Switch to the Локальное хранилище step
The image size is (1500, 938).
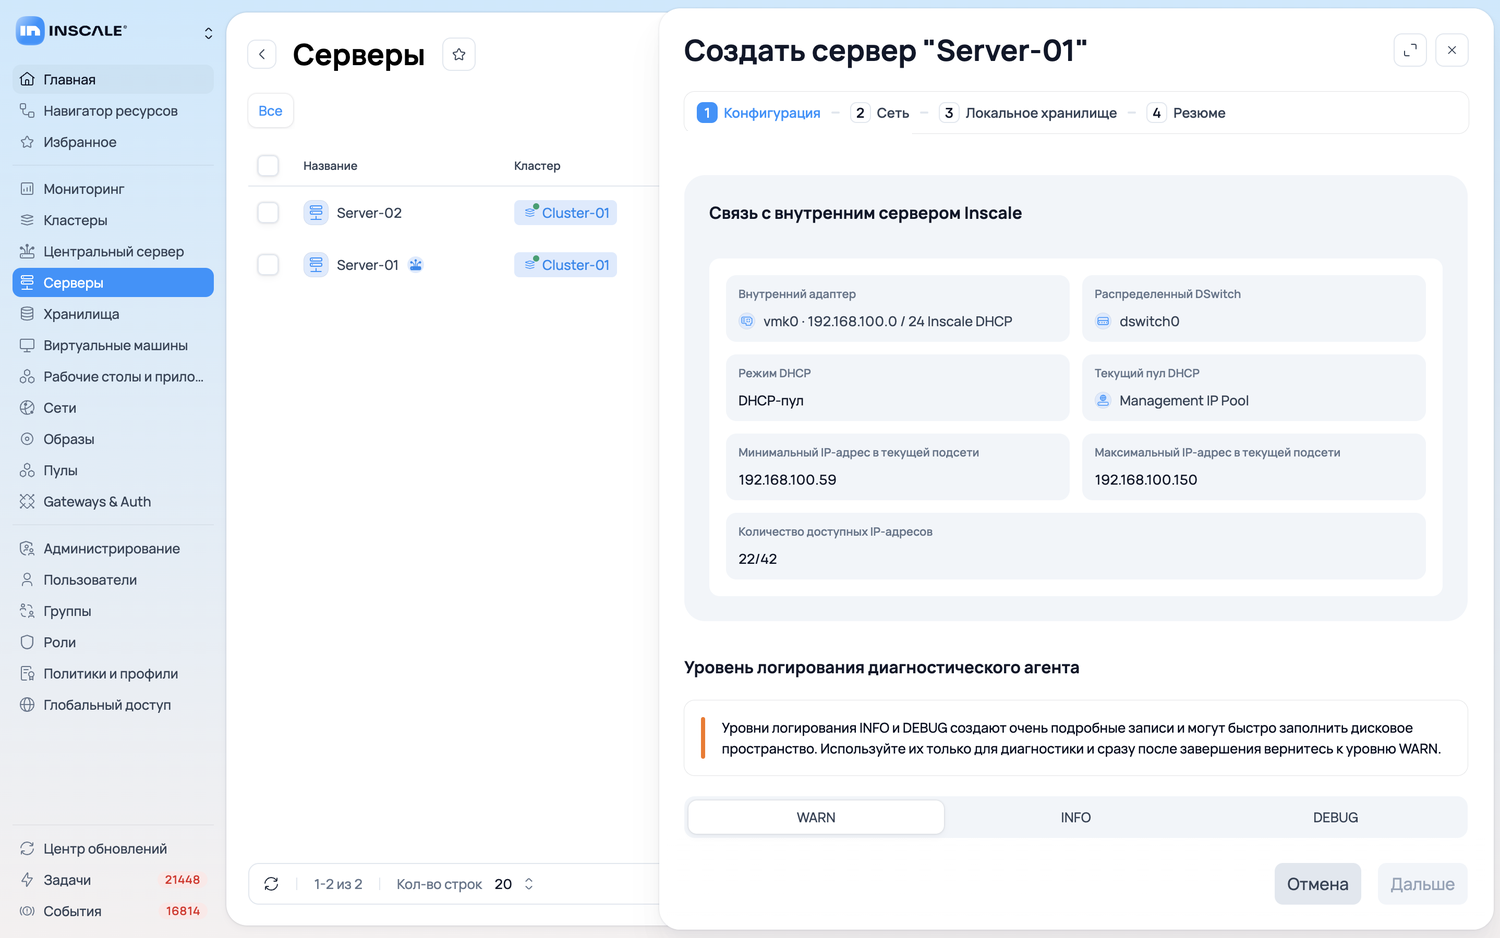[x=1028, y=113]
